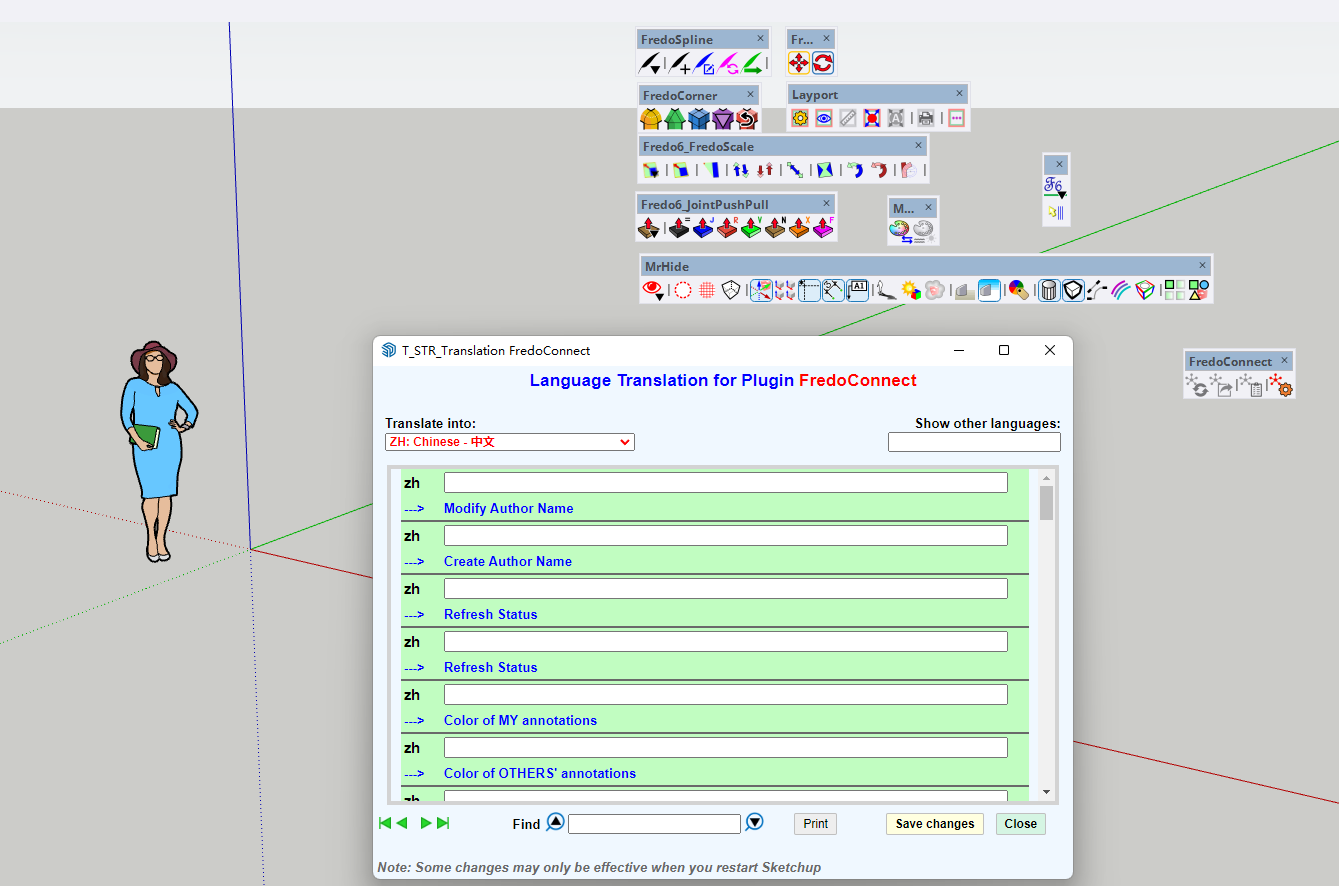Select the blue Joint Push Pull tool
The width and height of the screenshot is (1339, 886).
703,228
